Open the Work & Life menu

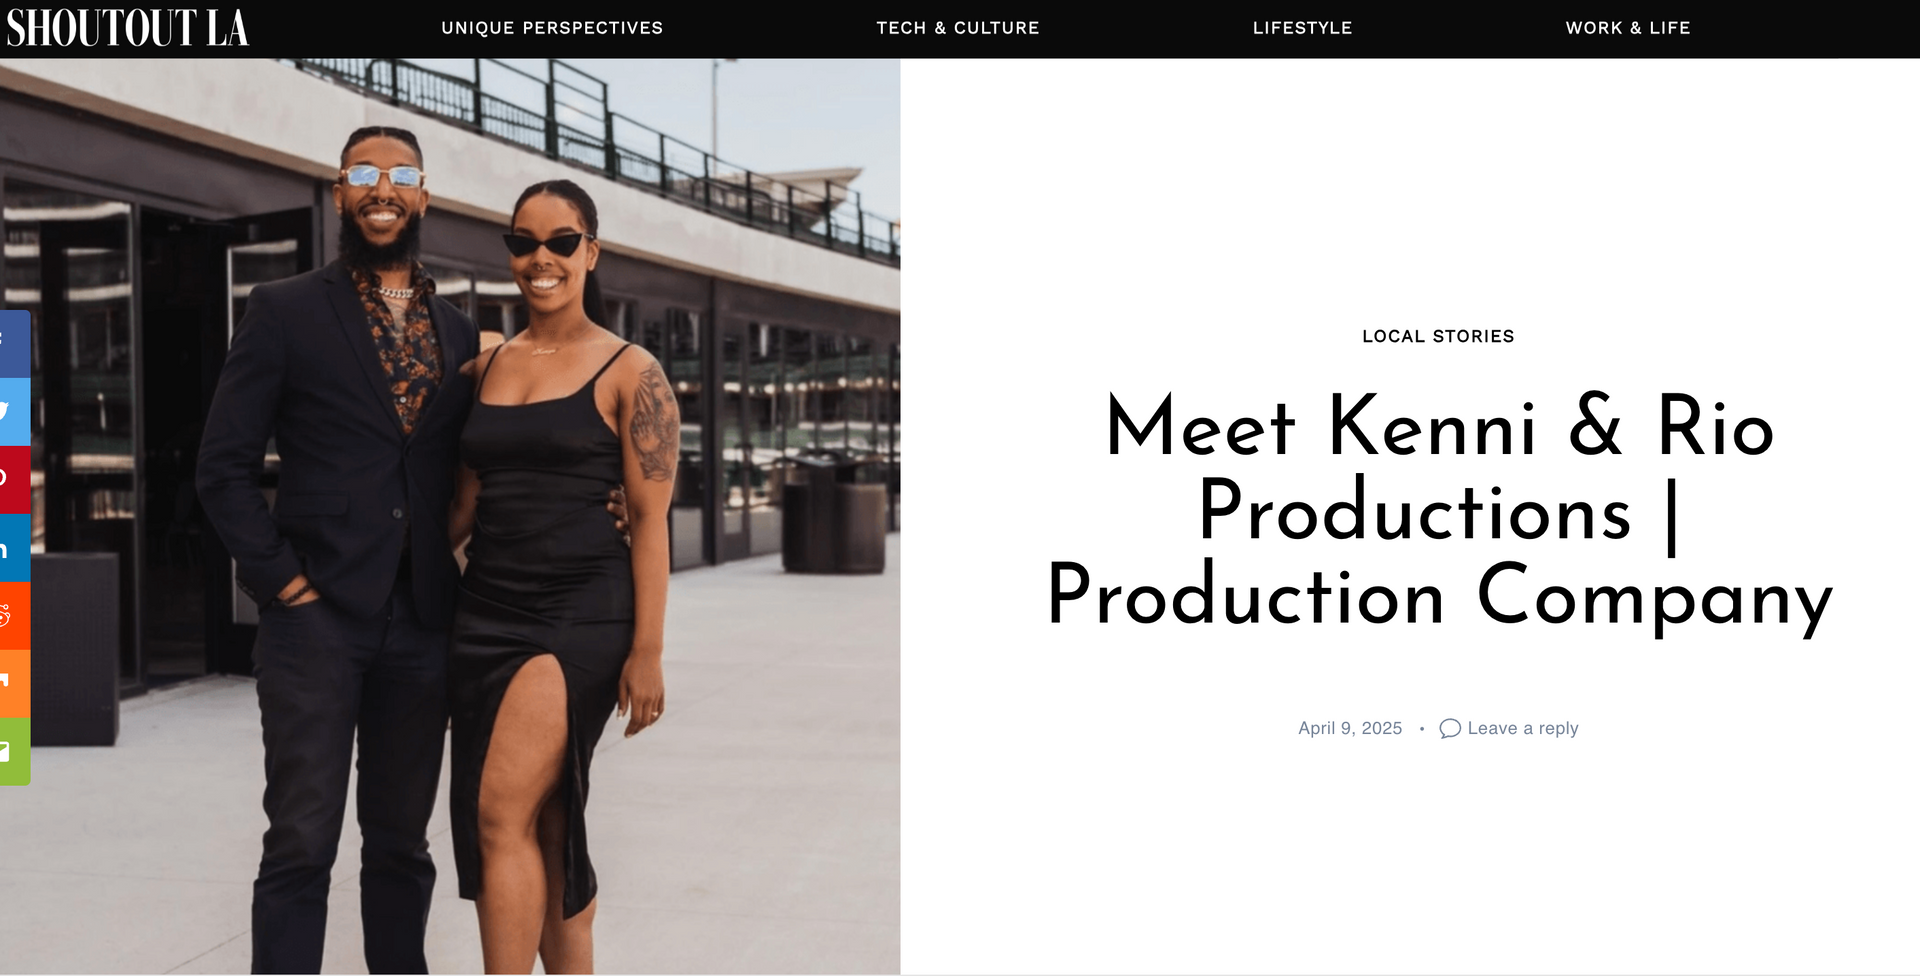(x=1628, y=28)
